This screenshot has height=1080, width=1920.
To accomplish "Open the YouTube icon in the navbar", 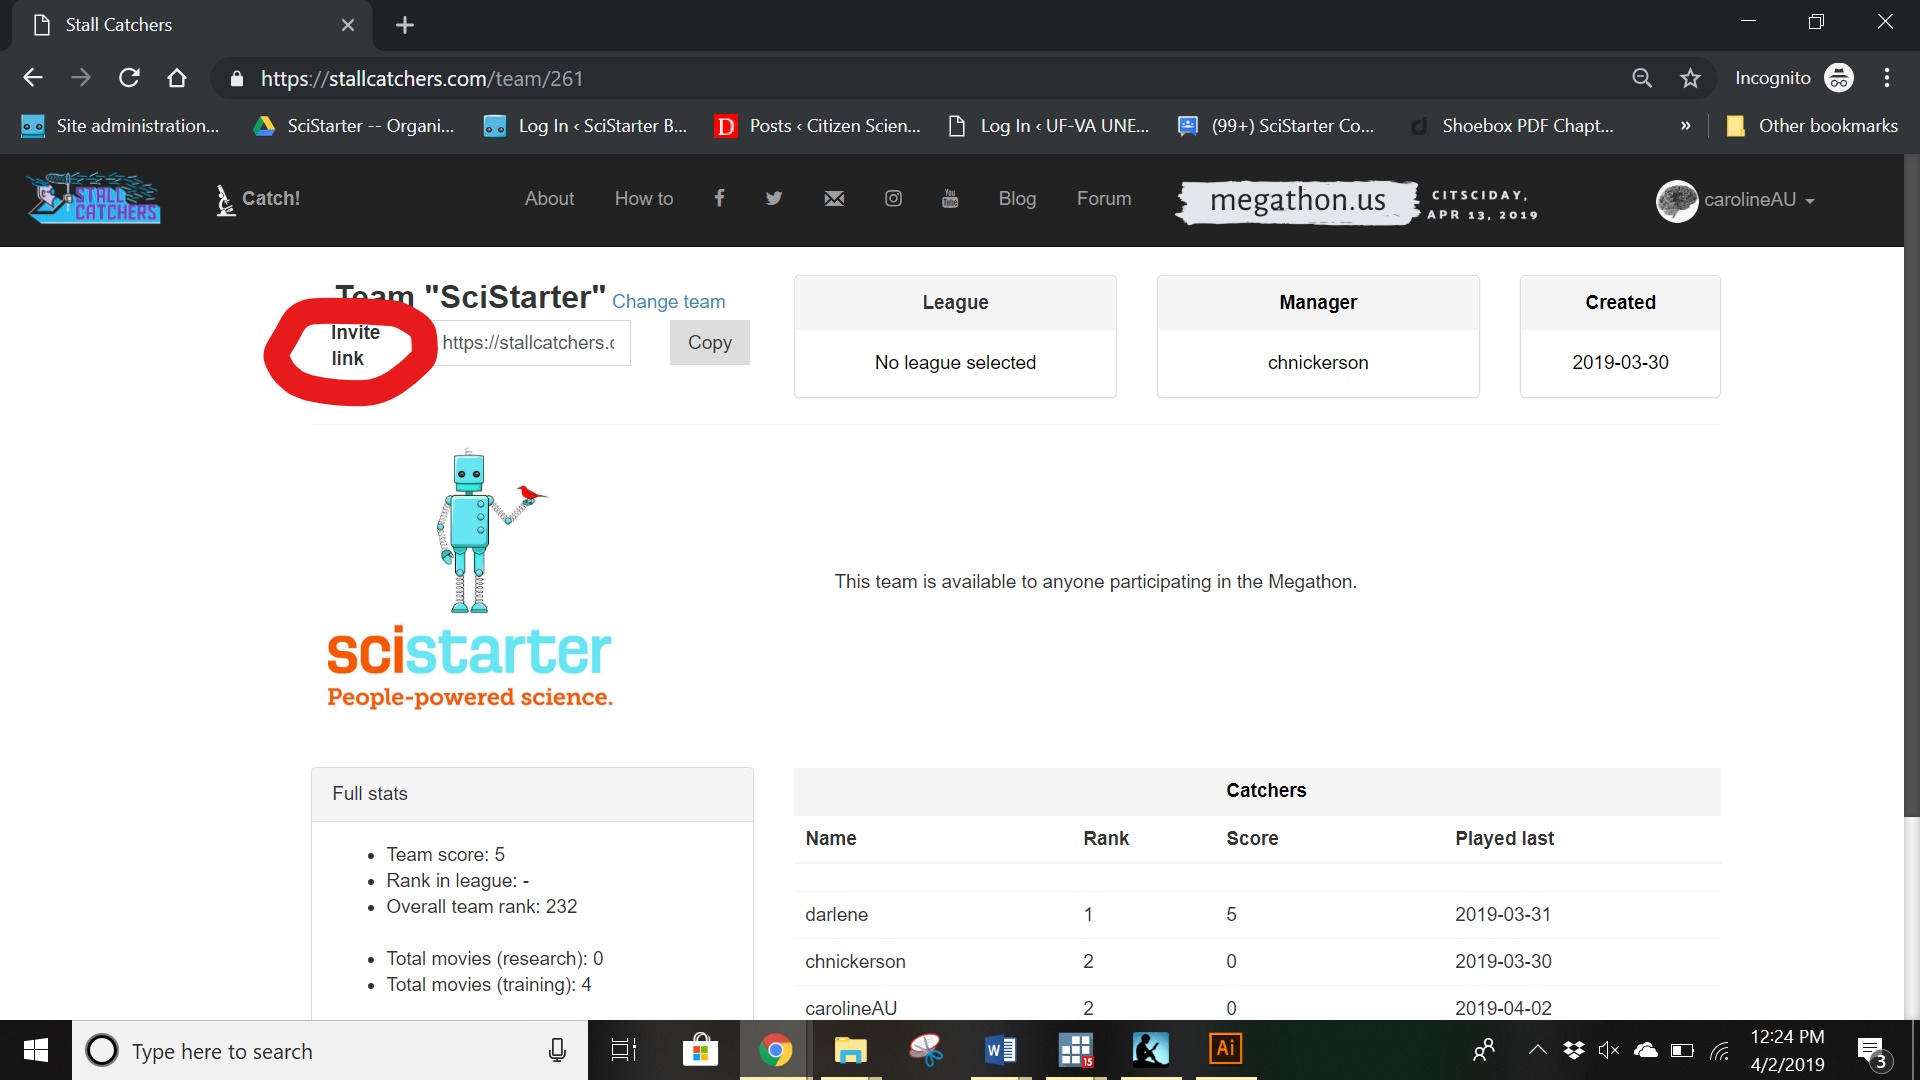I will click(x=950, y=198).
